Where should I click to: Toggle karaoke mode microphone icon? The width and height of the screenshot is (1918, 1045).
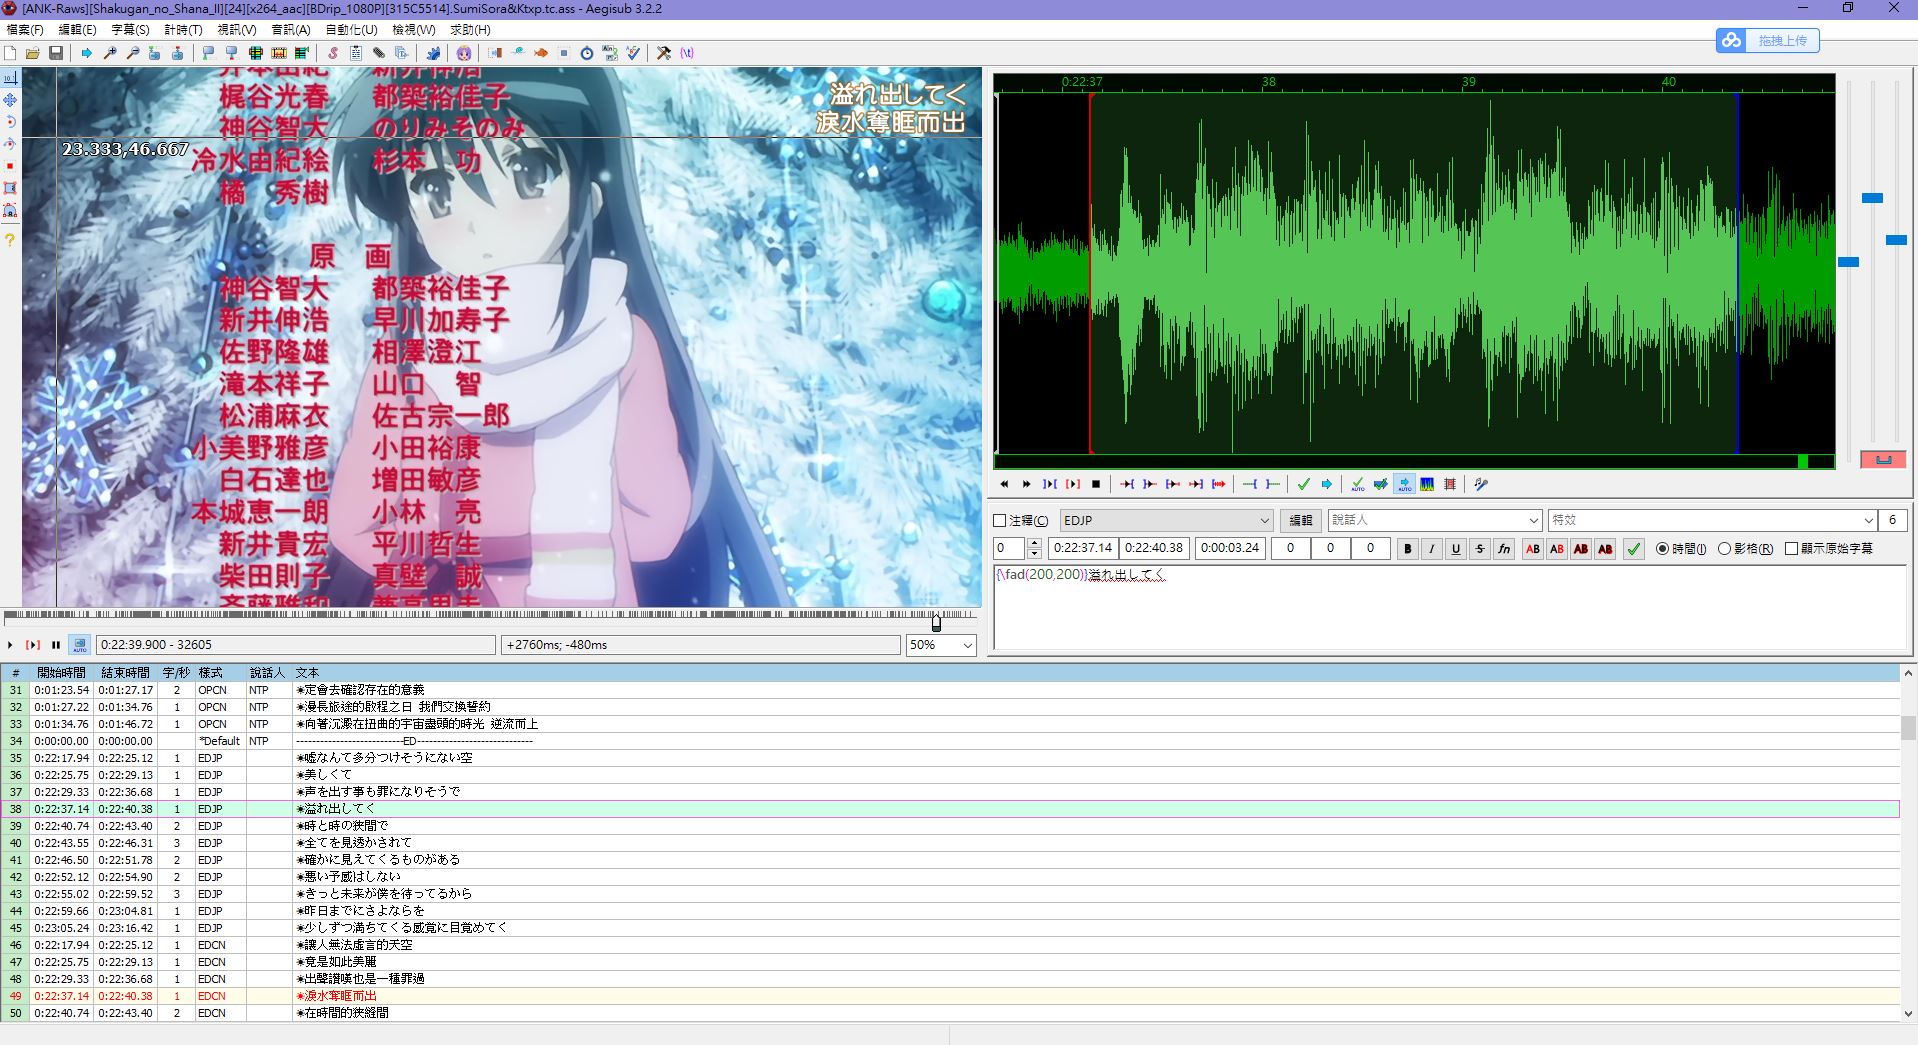point(1481,484)
